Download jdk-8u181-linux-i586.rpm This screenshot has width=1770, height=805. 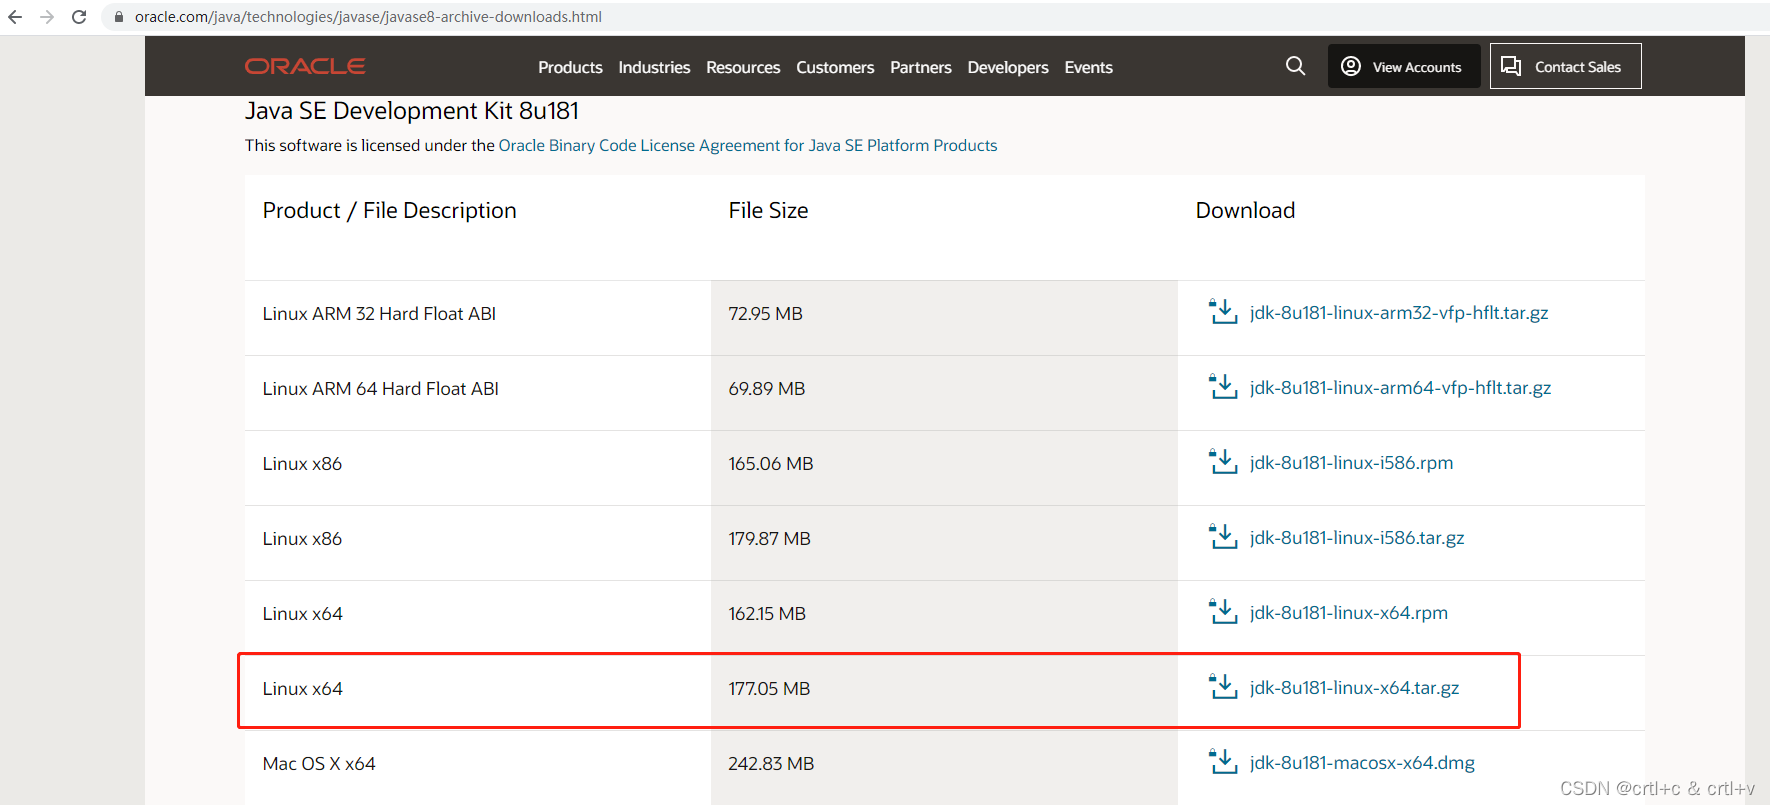click(1351, 462)
